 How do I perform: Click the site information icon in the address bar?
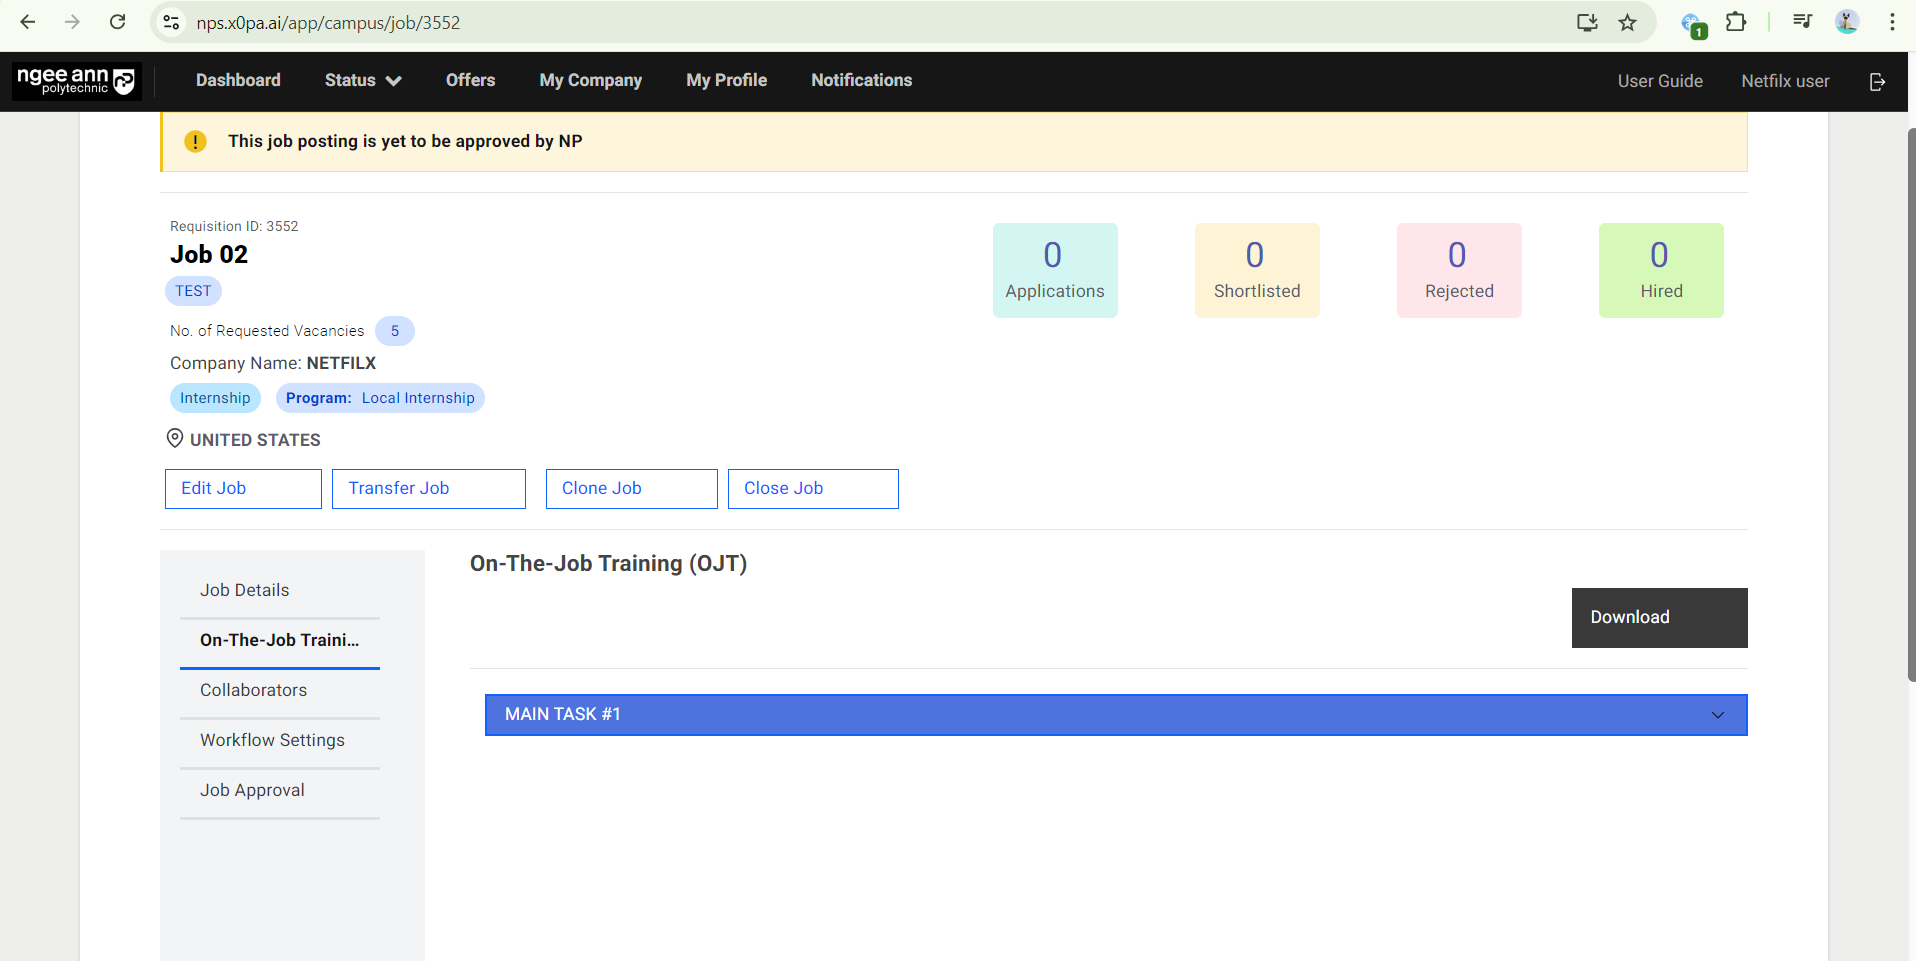[171, 22]
